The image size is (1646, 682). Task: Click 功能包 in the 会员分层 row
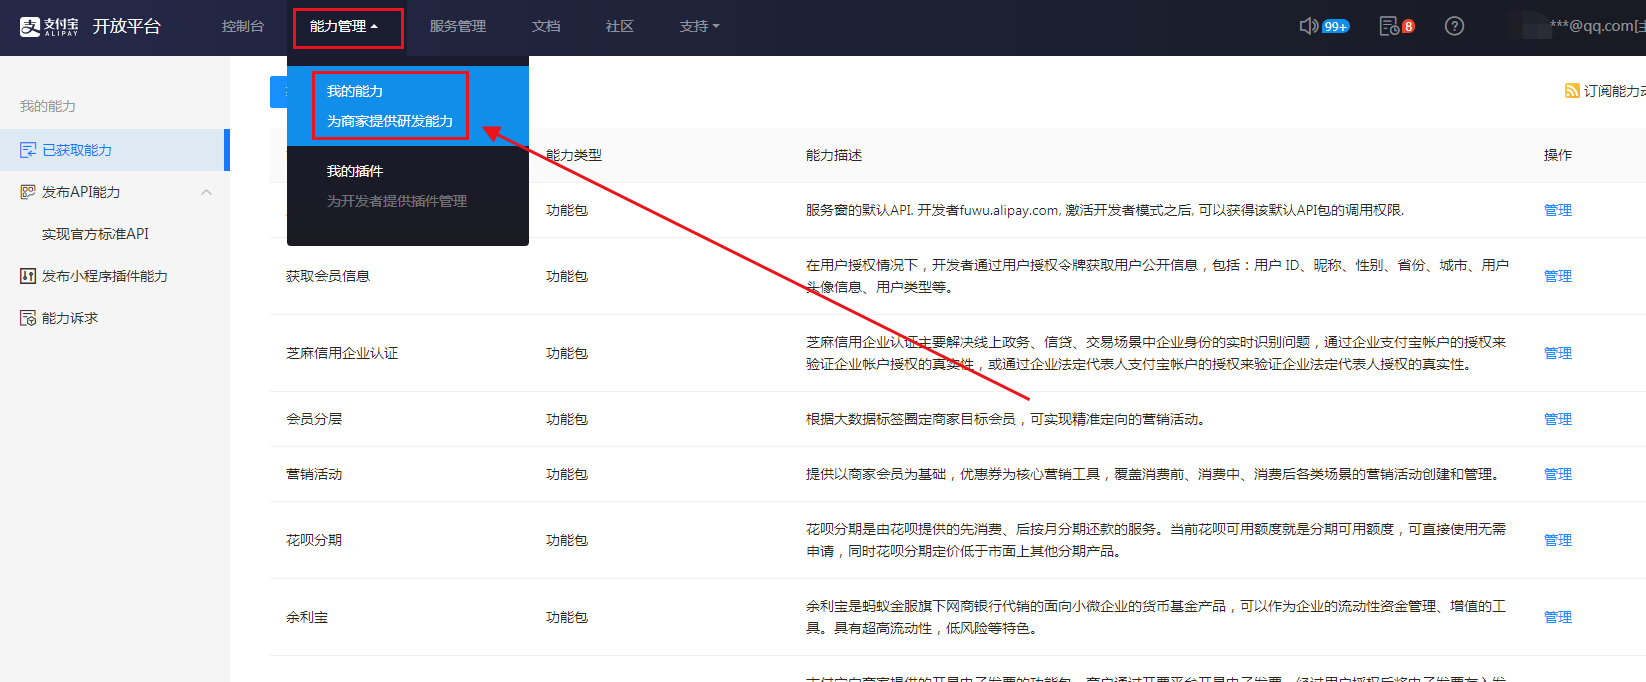[567, 419]
